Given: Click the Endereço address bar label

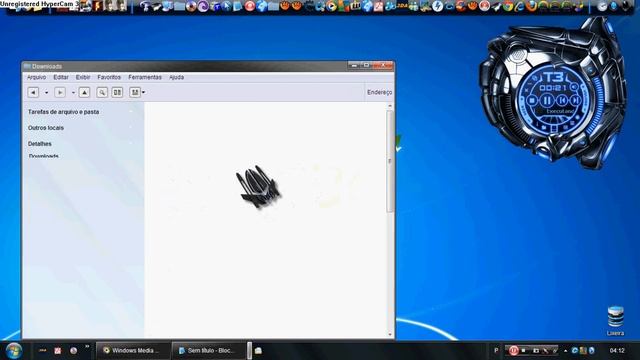Looking at the screenshot, I should point(379,93).
